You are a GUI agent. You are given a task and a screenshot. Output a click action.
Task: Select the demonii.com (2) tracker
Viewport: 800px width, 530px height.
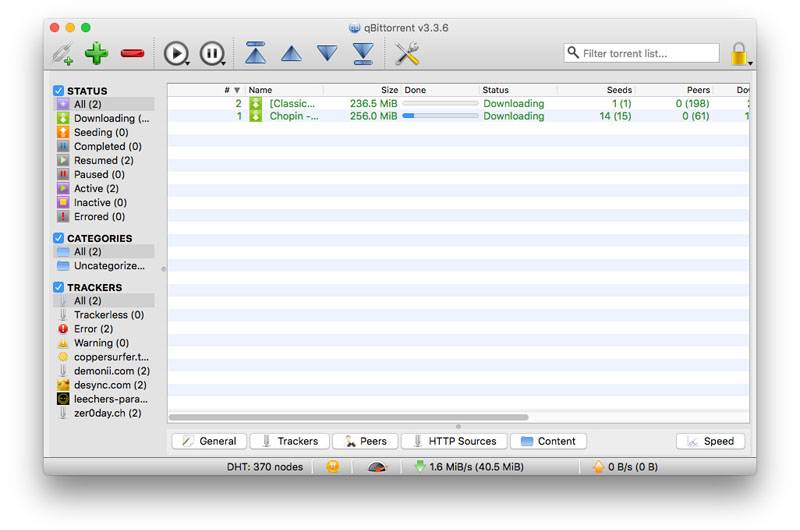point(104,371)
